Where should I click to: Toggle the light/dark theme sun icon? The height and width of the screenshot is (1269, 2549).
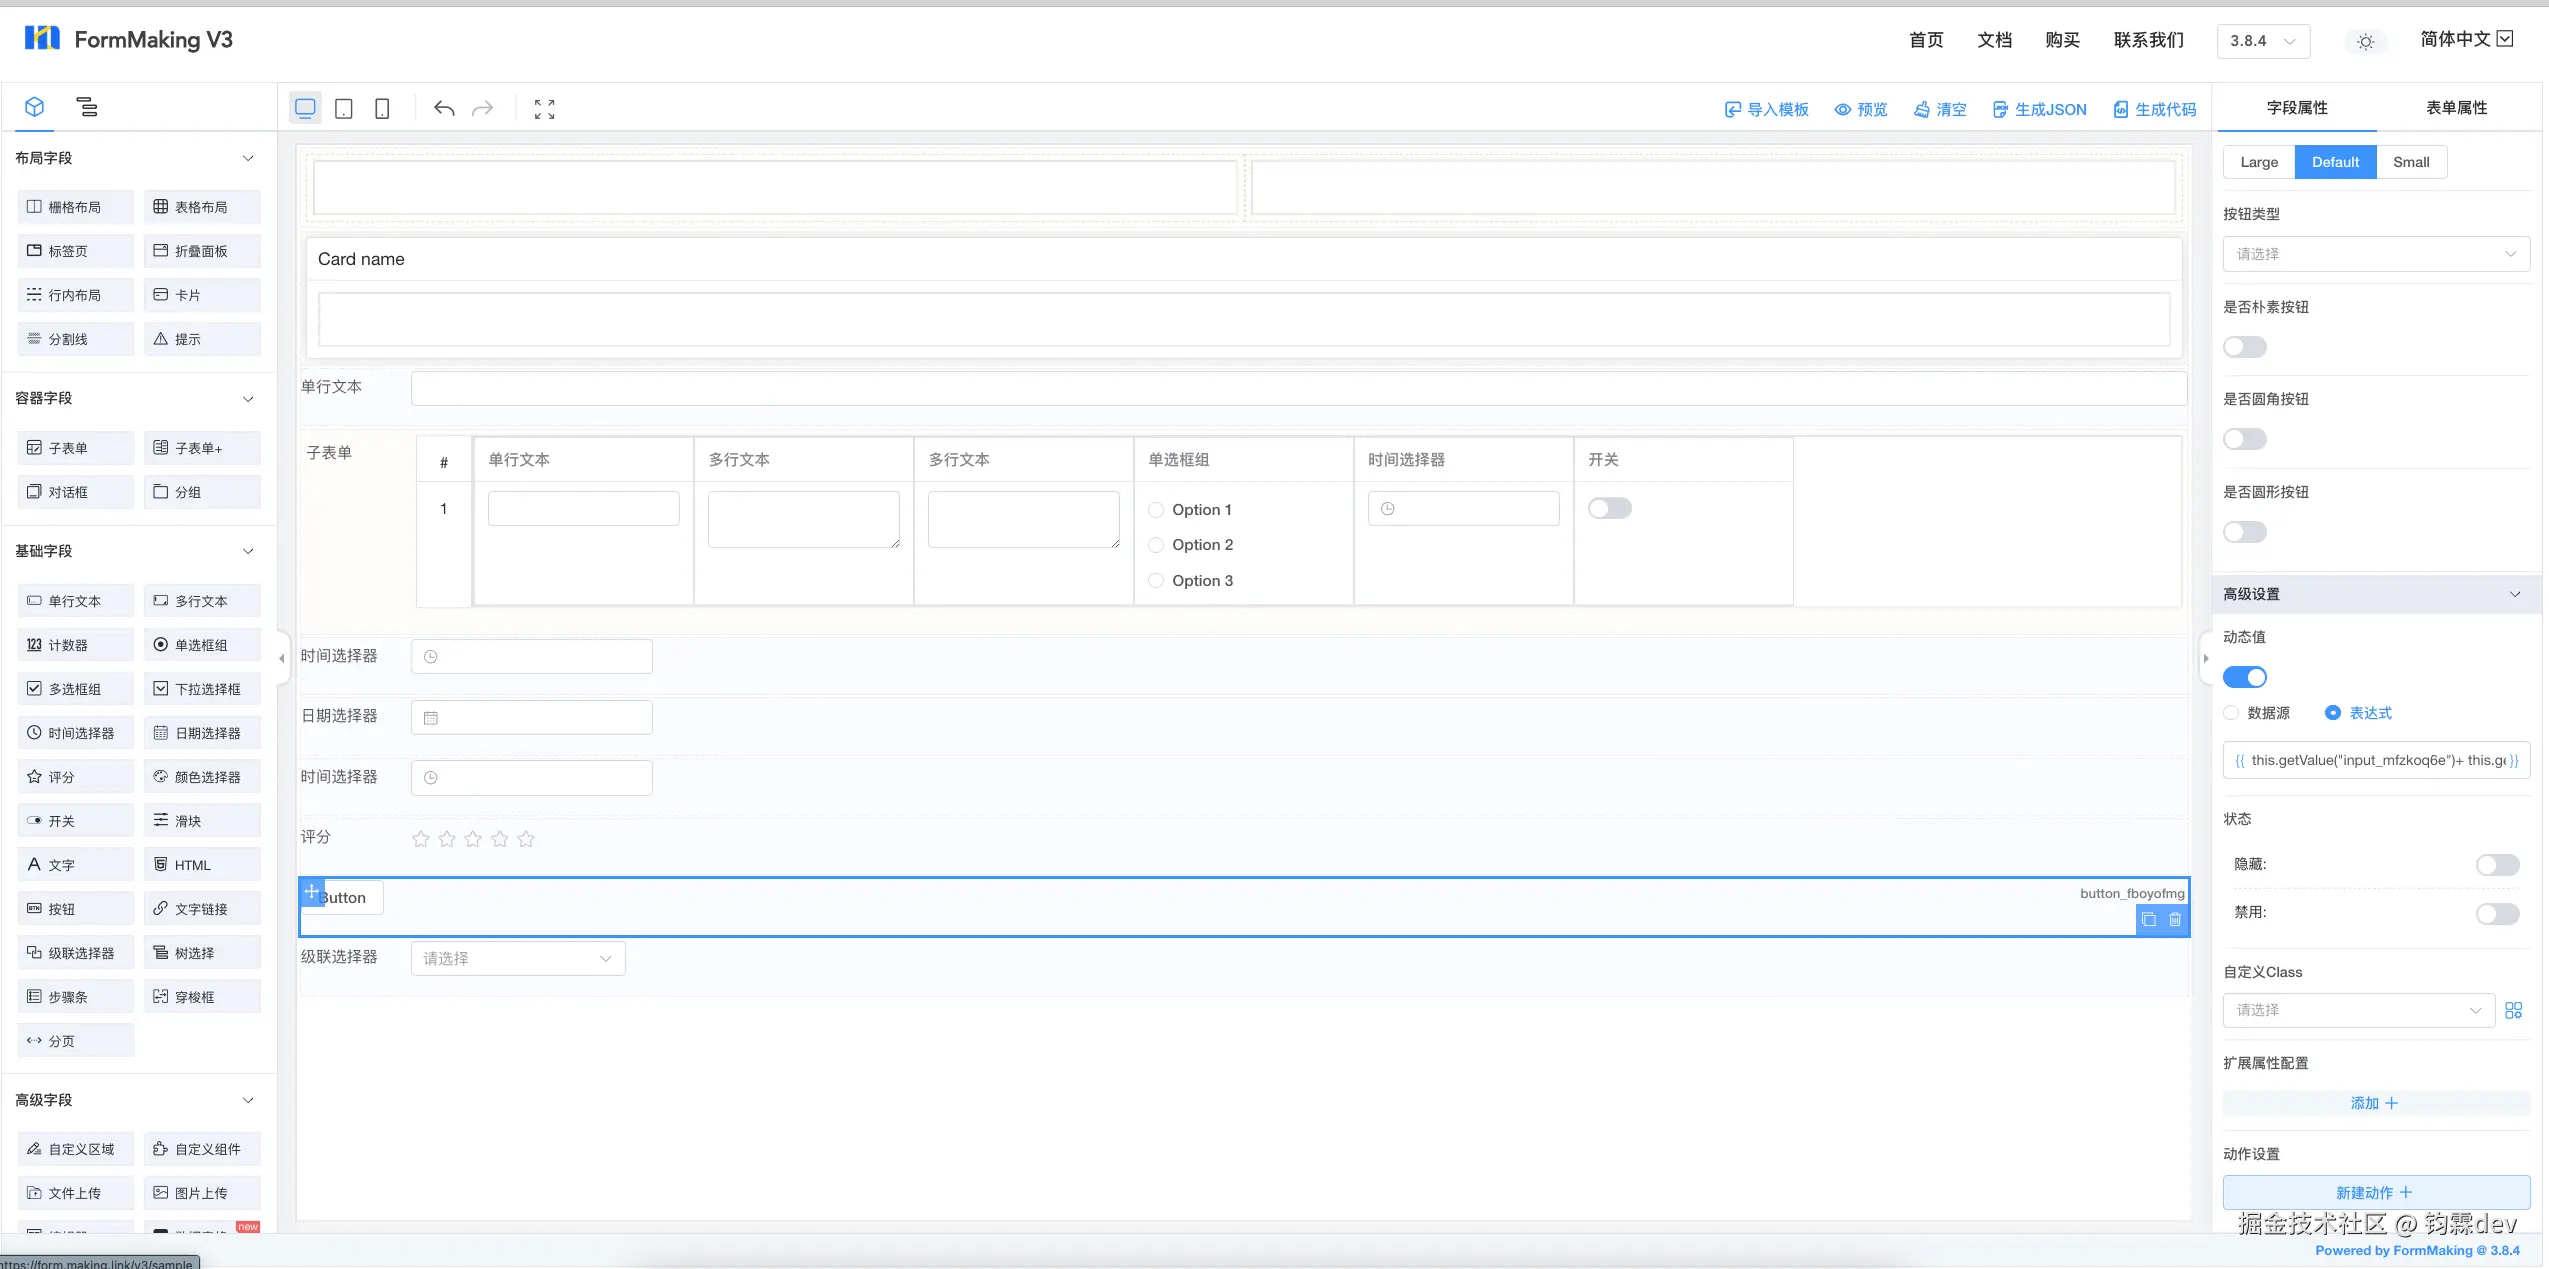point(2365,42)
